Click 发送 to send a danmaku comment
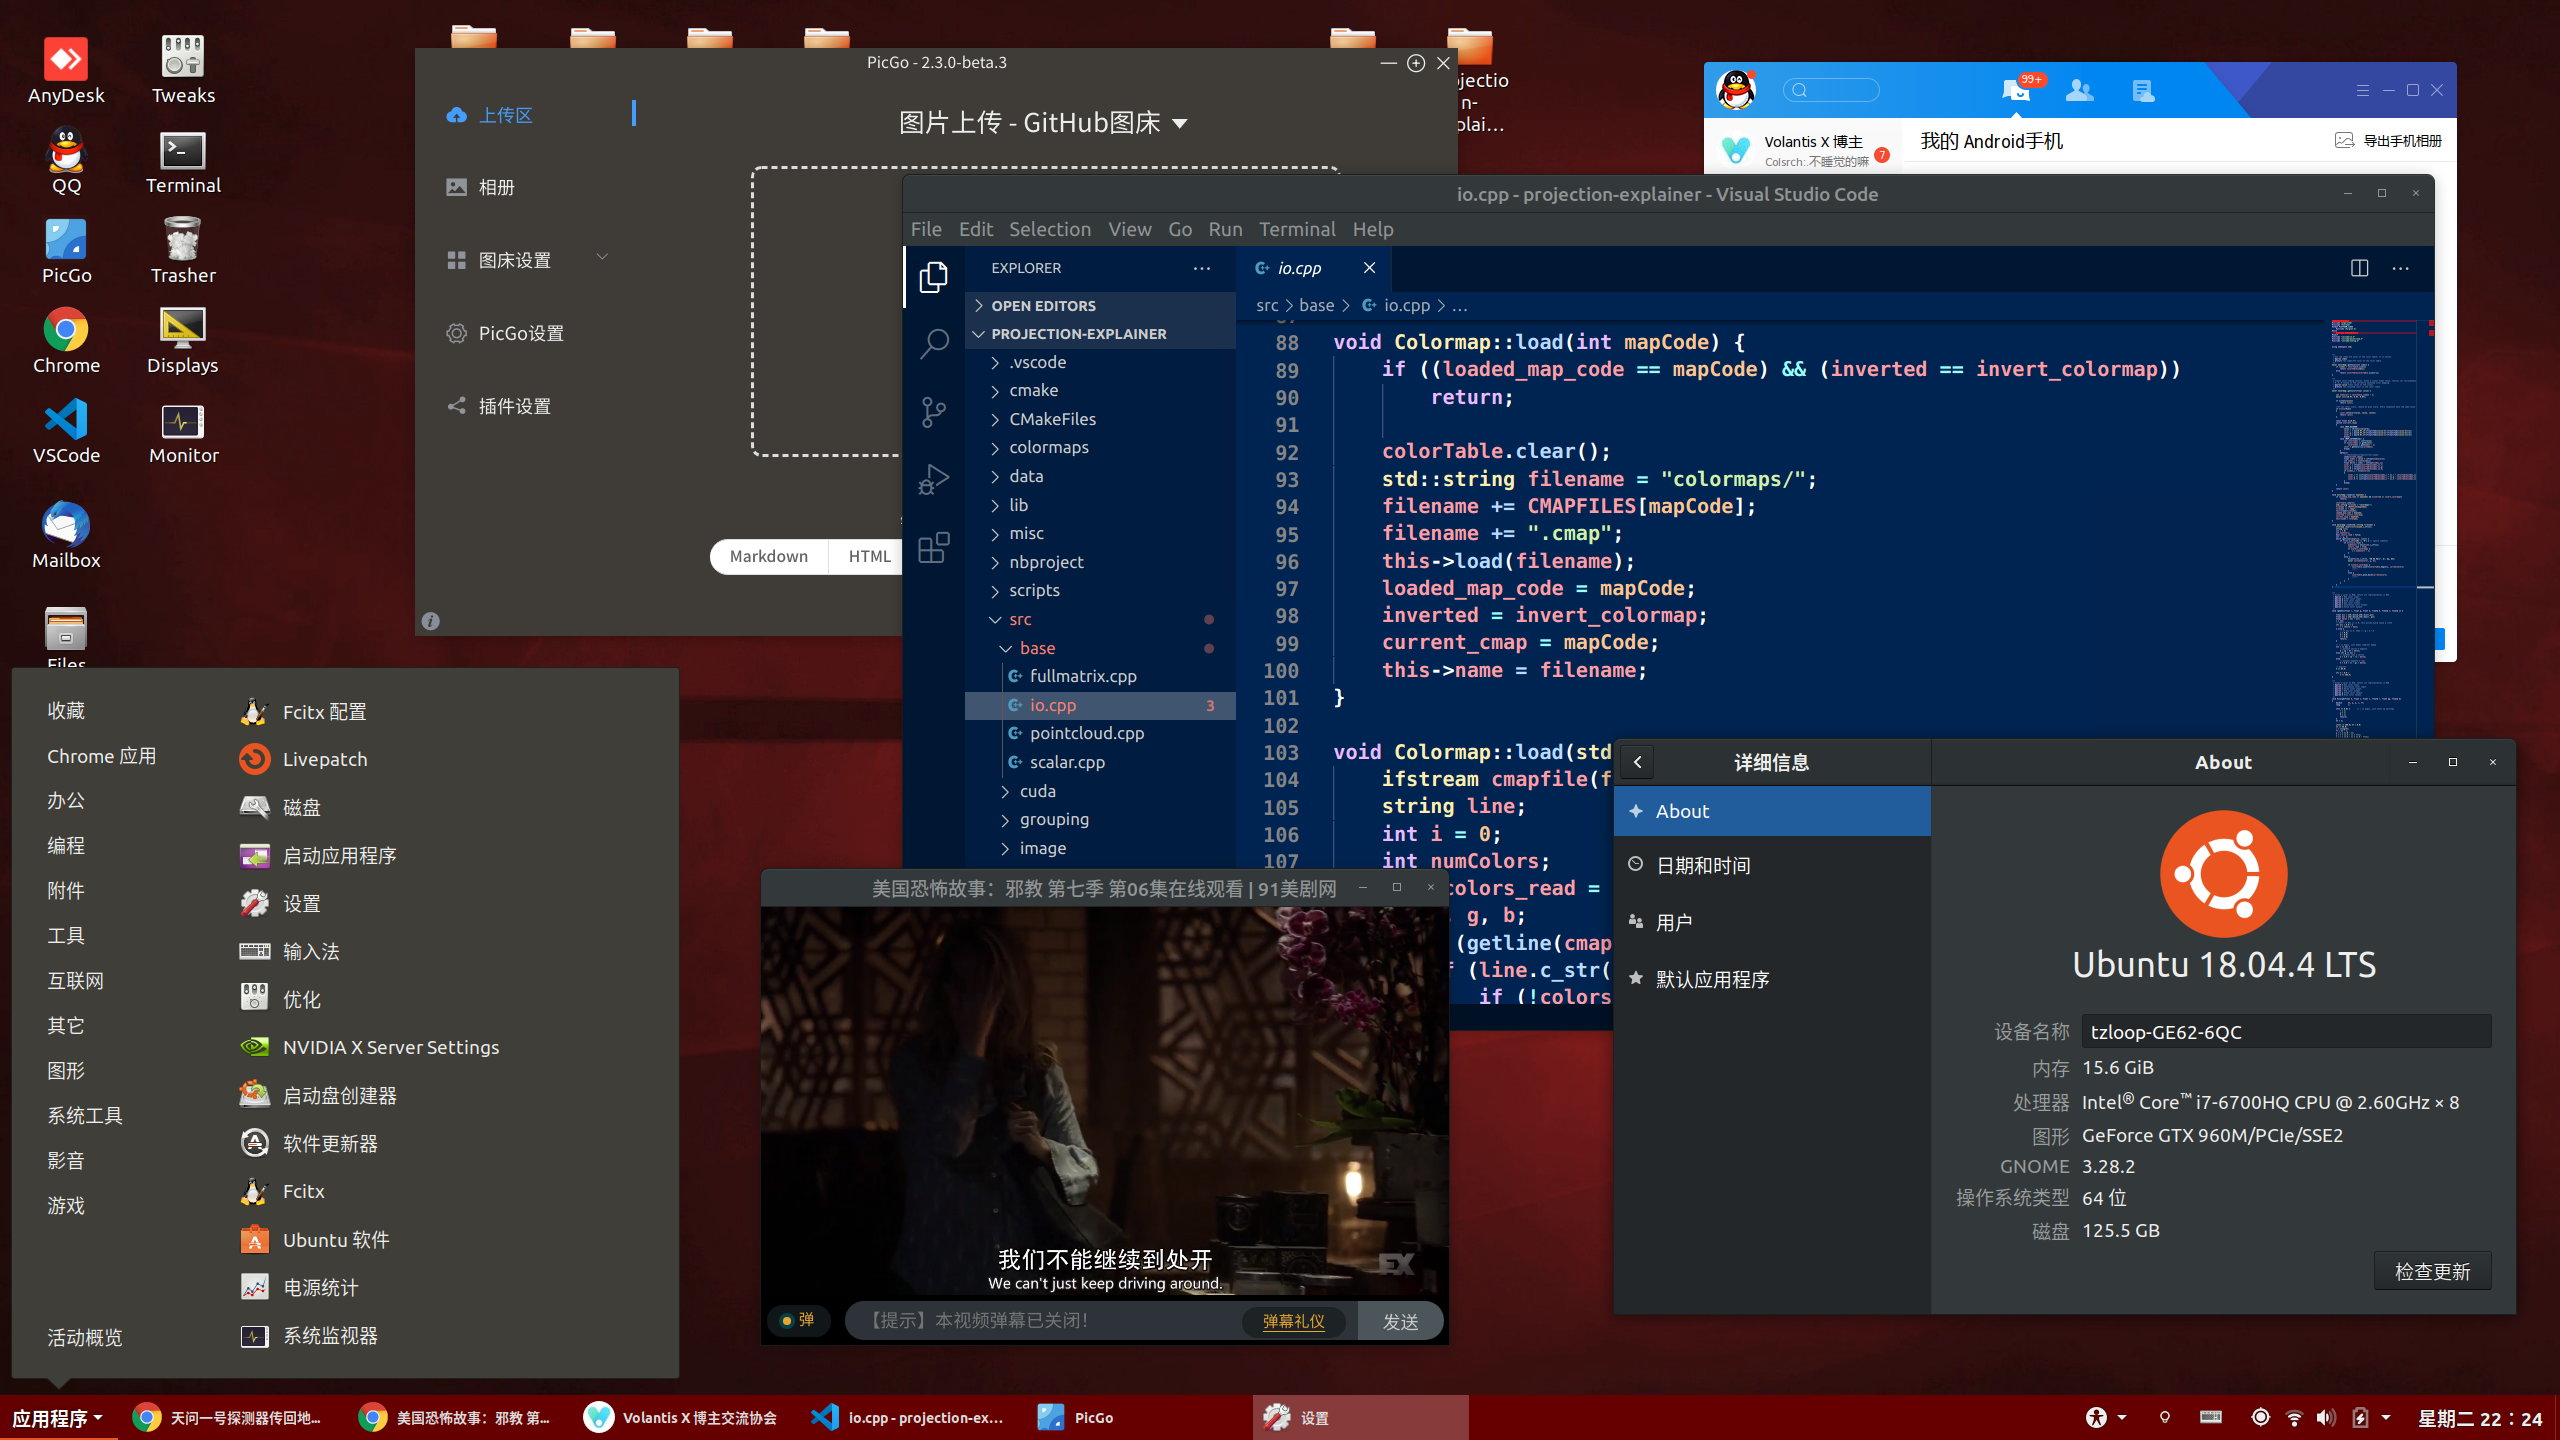The height and width of the screenshot is (1440, 2560). (1400, 1320)
